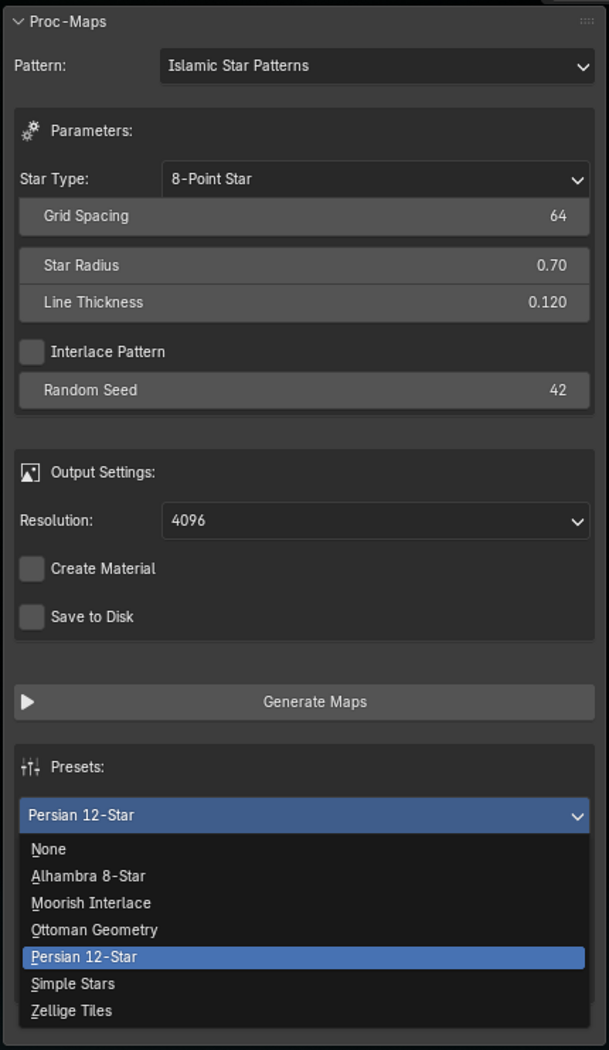
Task: Click the Grid Spacing value field
Action: [x=304, y=216]
